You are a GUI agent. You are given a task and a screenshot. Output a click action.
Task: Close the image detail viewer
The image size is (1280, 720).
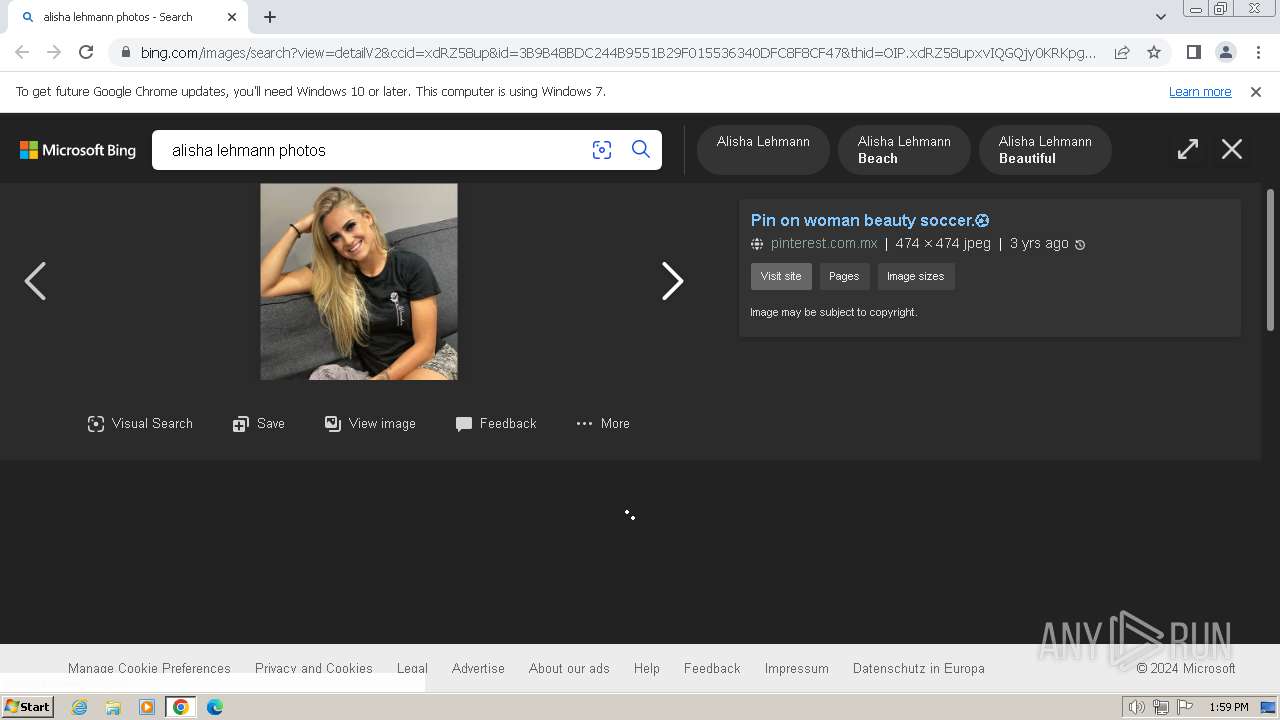point(1232,150)
